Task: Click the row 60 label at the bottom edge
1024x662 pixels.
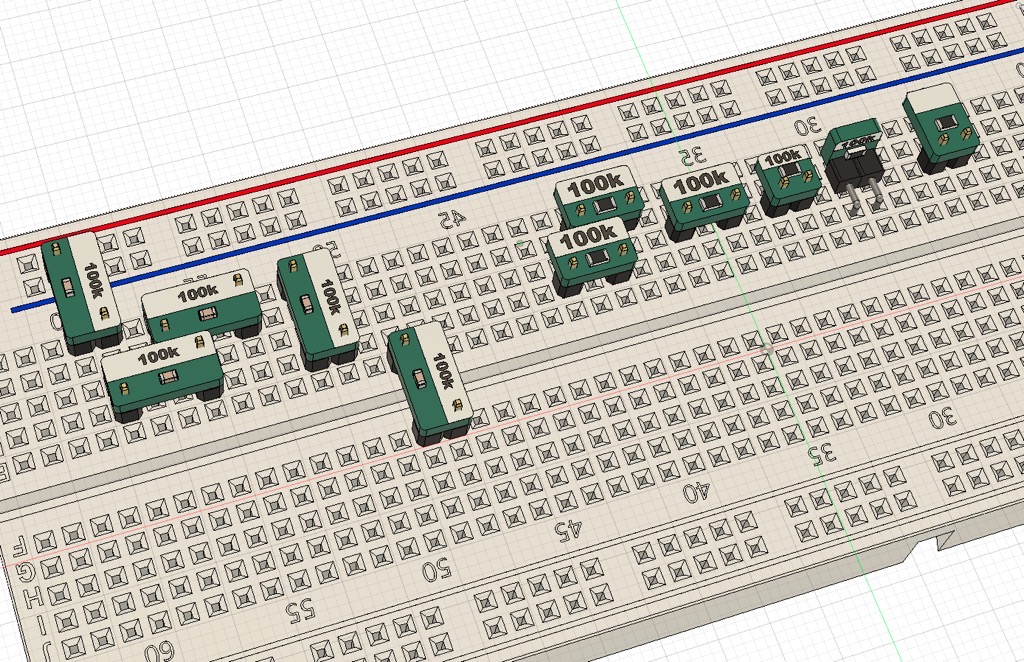Action: tap(160, 648)
